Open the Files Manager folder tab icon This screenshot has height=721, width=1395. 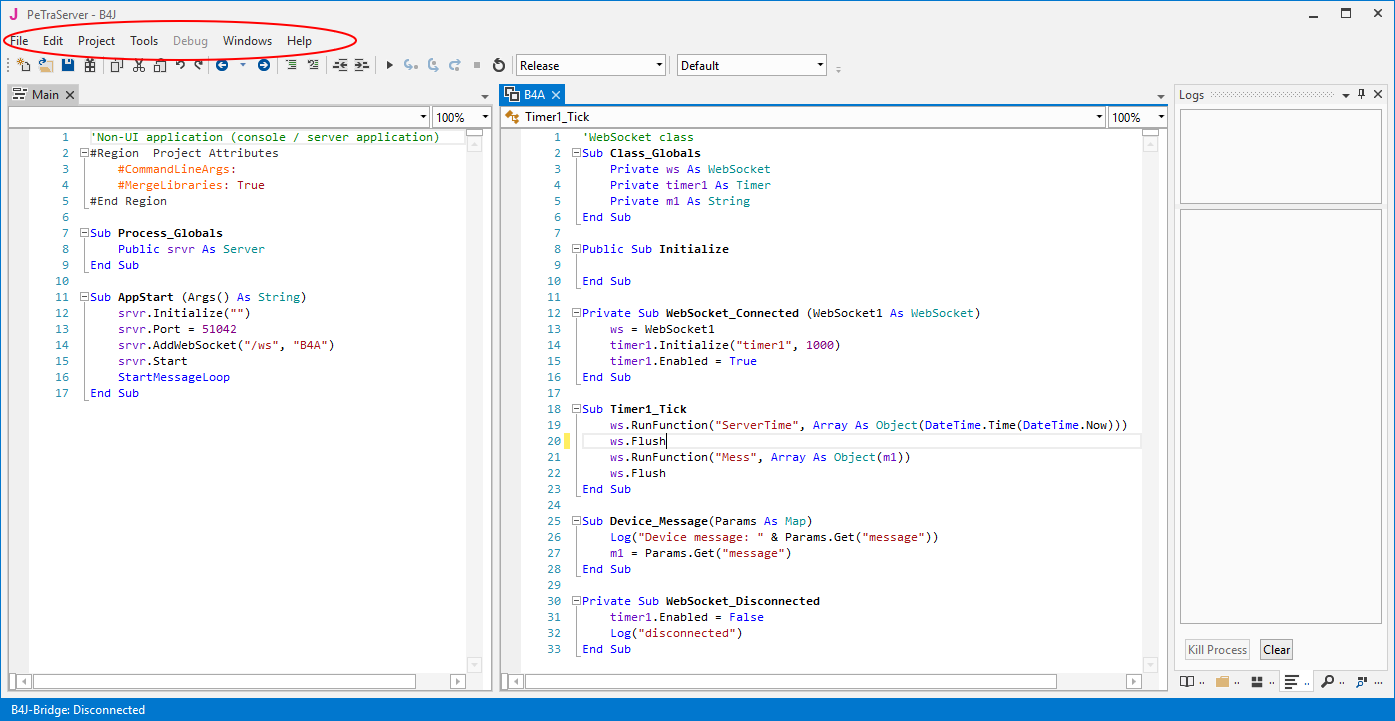click(x=1221, y=682)
